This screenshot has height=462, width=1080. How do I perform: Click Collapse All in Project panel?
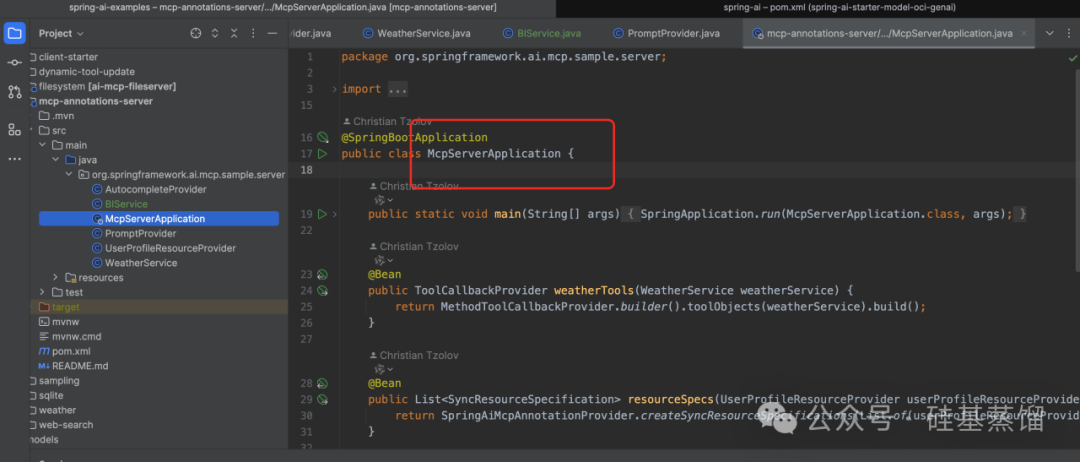point(234,33)
